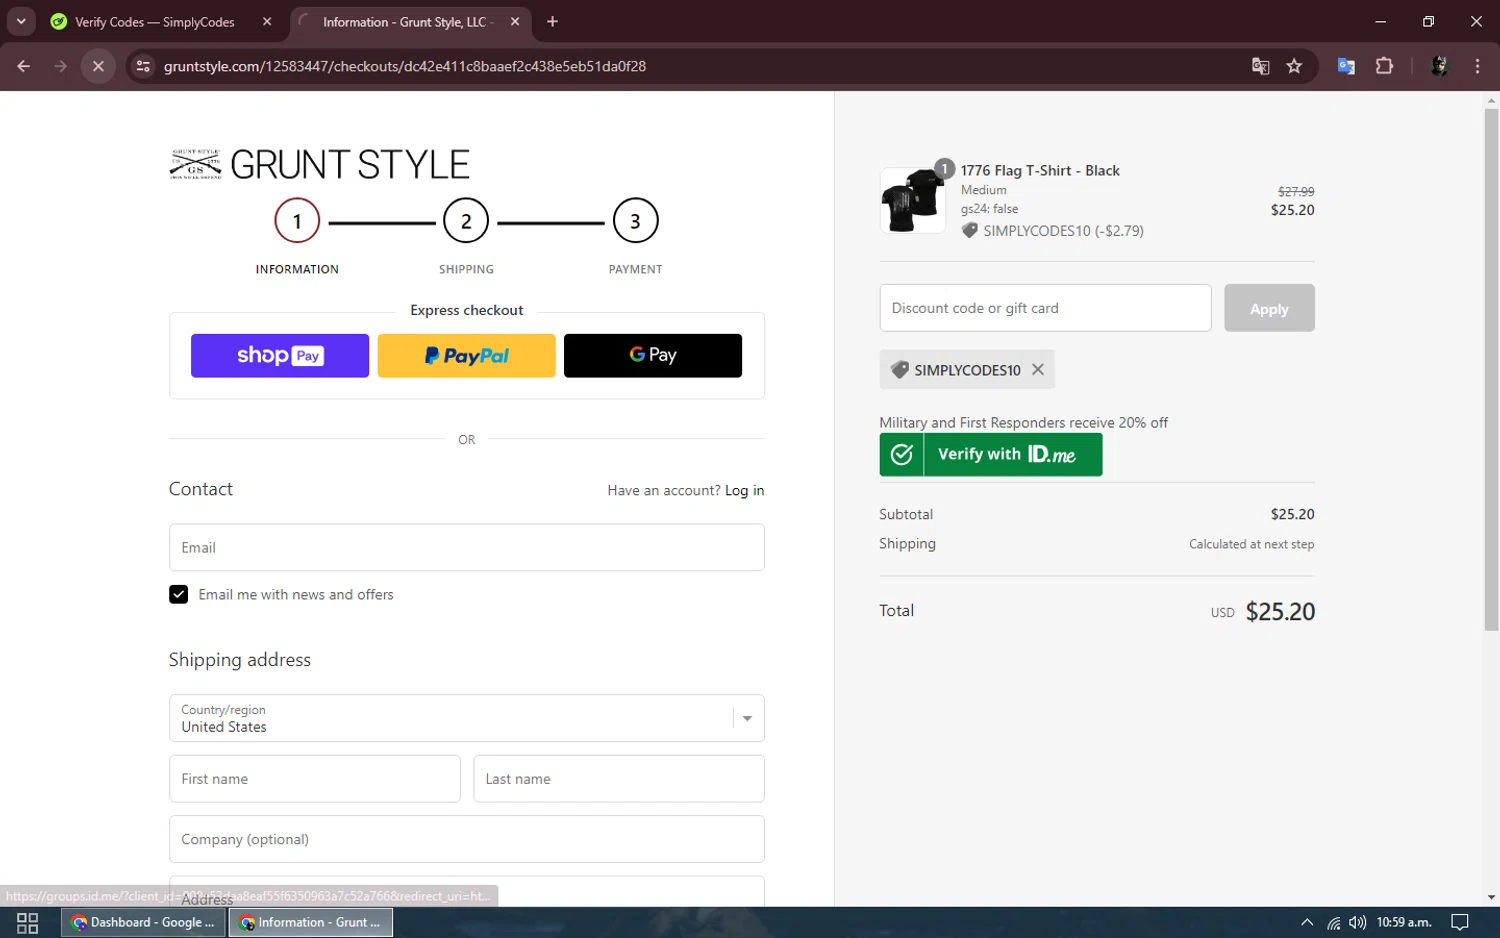Click the Log in link

(744, 490)
